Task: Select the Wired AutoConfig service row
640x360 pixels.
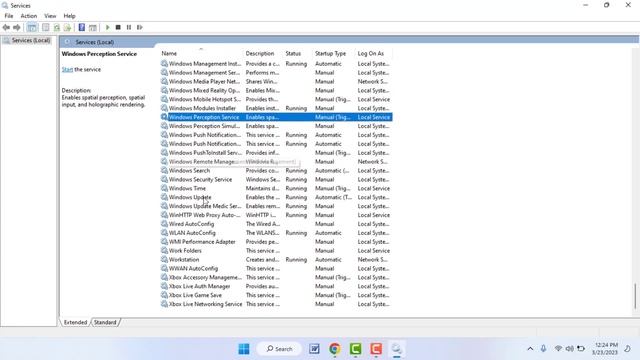Action: [276, 224]
